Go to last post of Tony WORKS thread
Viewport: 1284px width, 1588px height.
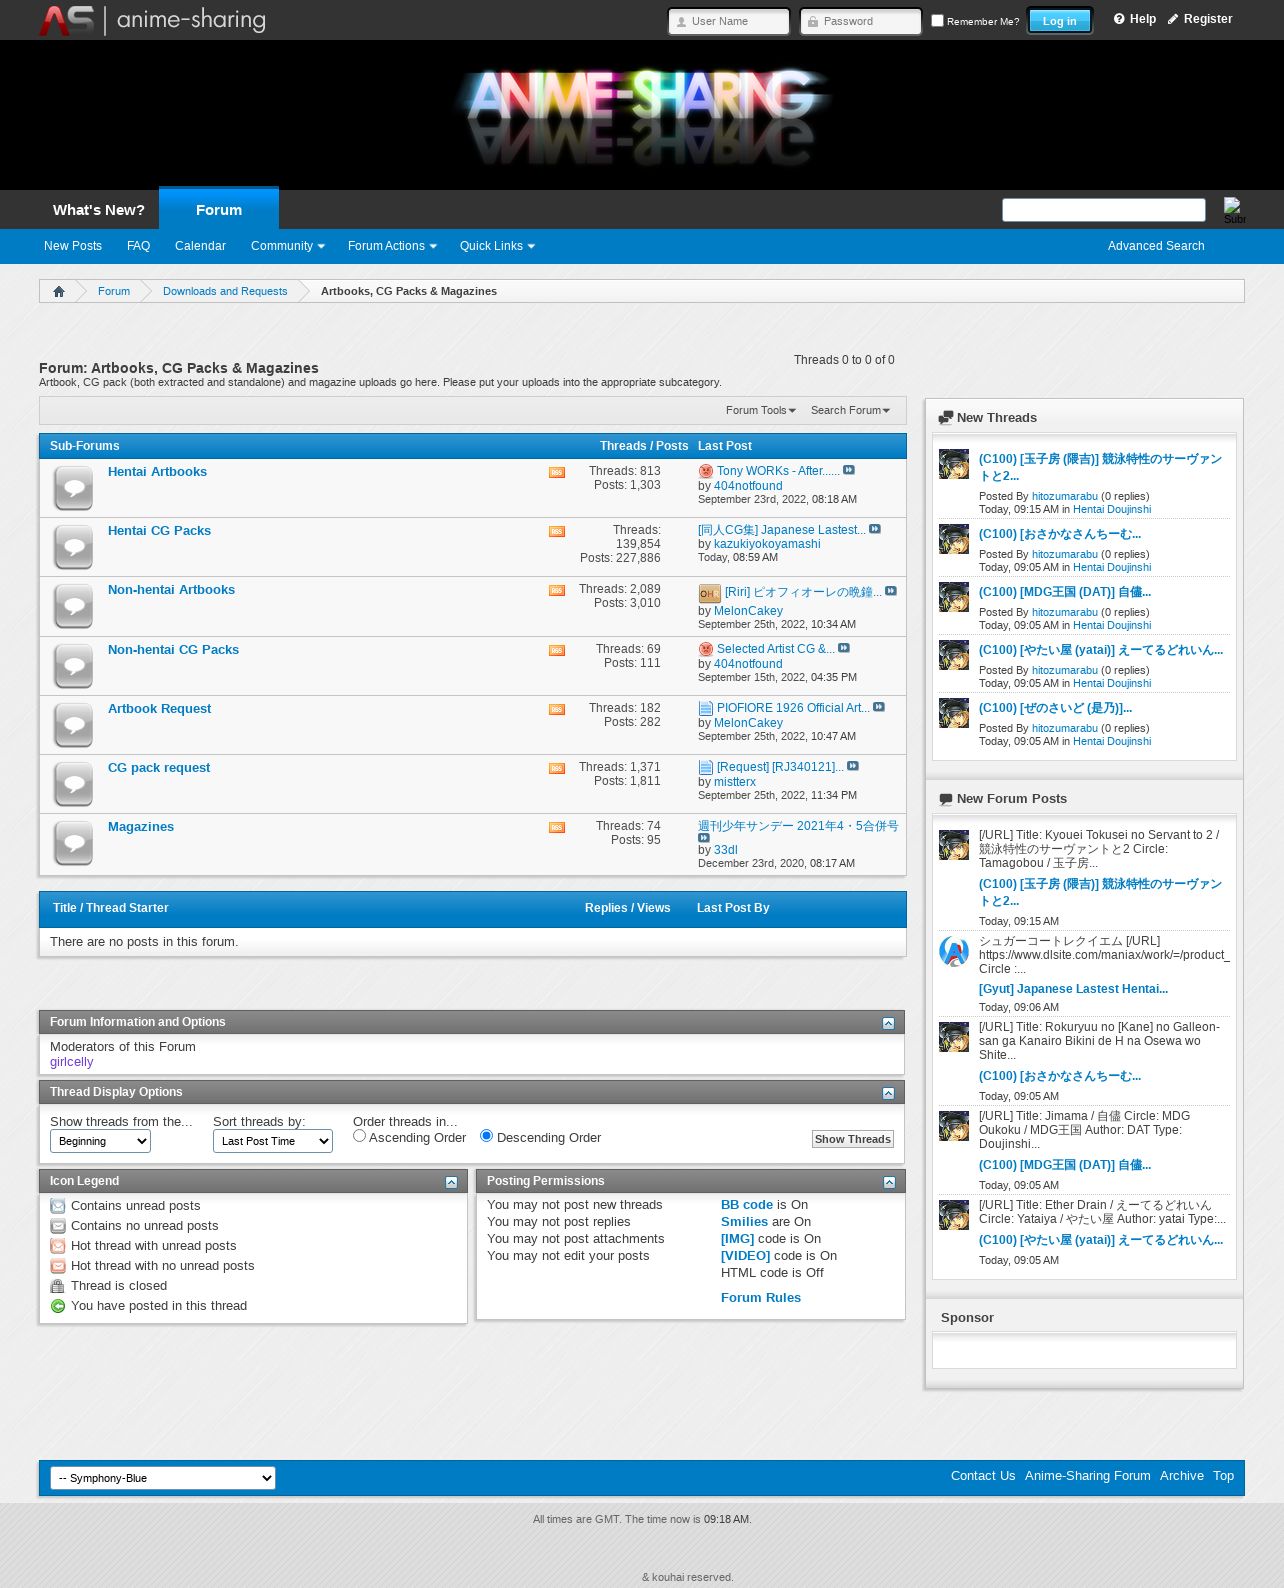(x=849, y=470)
